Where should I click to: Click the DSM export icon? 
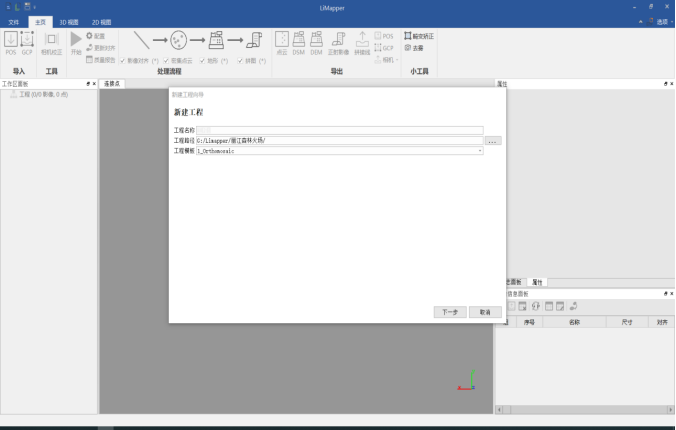[x=299, y=41]
